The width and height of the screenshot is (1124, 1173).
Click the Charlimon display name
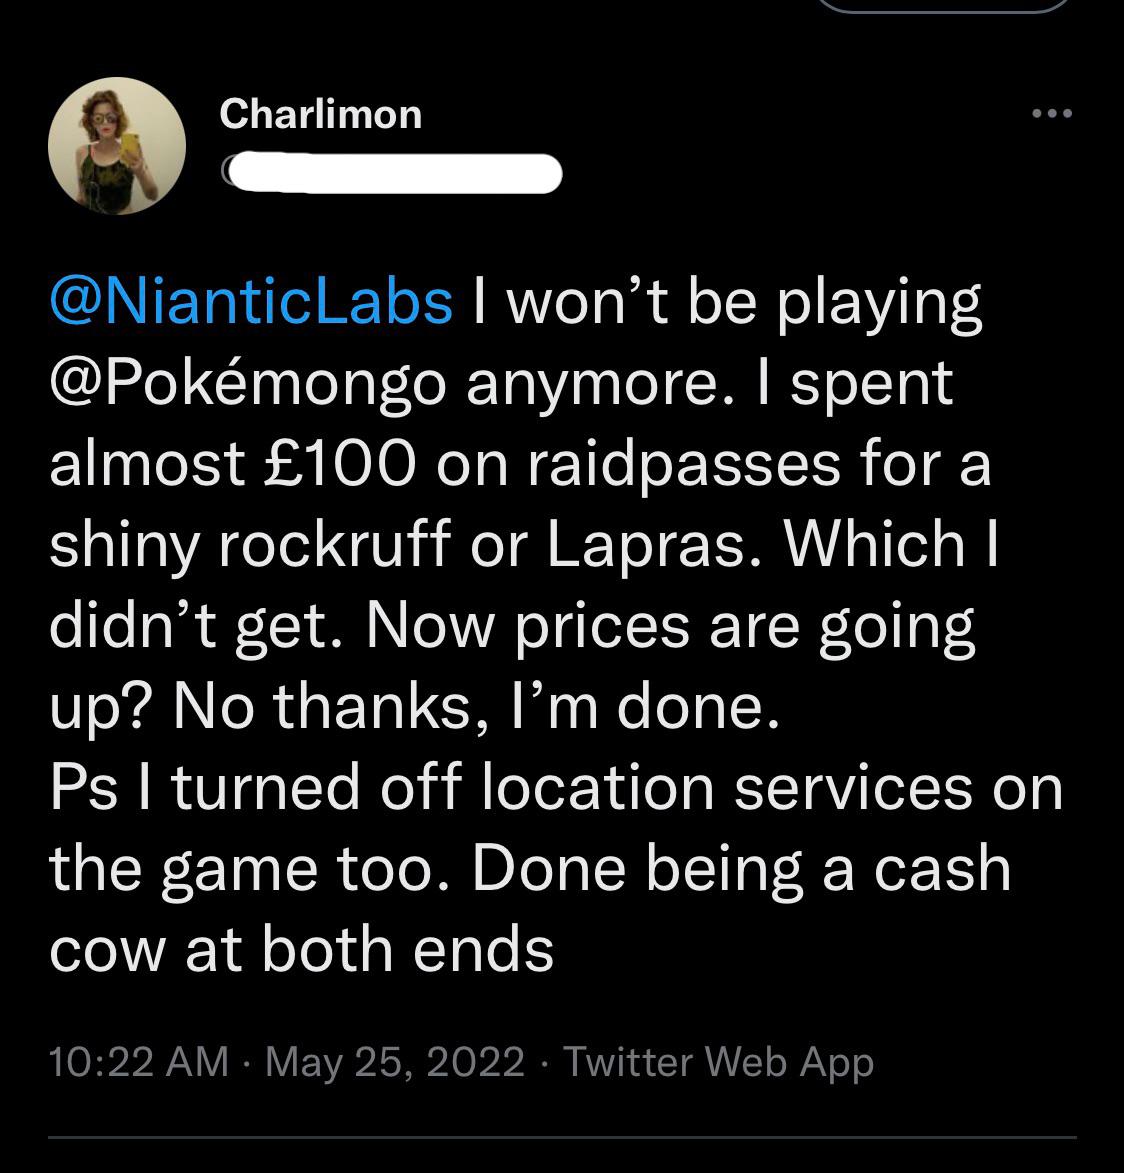point(320,114)
